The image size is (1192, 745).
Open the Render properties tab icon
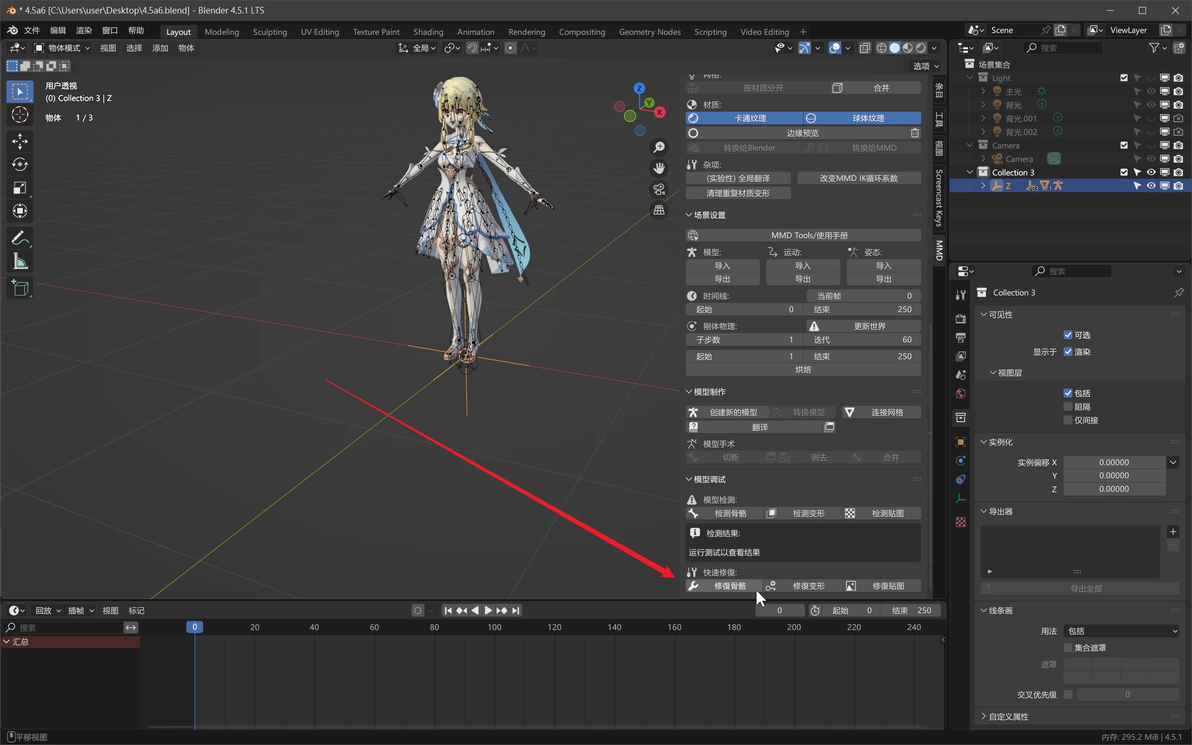click(961, 319)
